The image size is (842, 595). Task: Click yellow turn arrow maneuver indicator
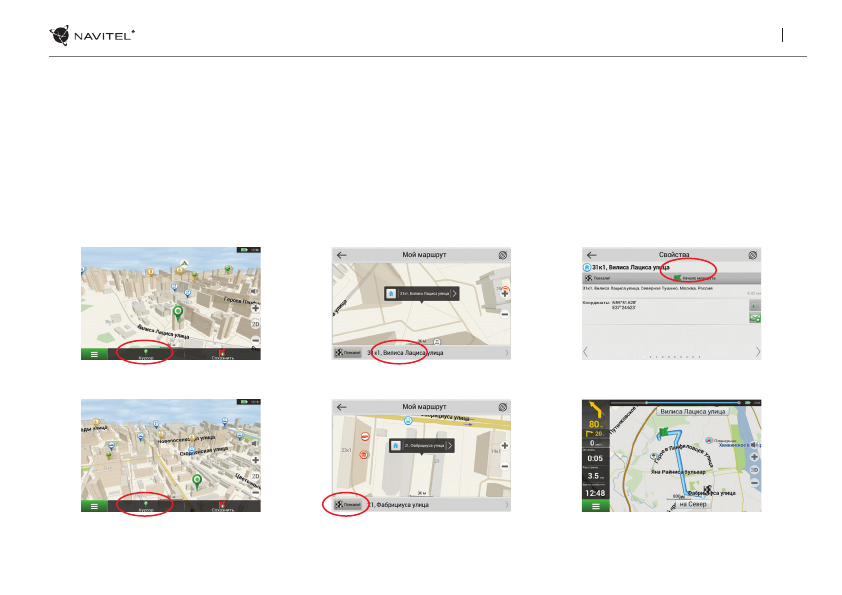pos(596,411)
